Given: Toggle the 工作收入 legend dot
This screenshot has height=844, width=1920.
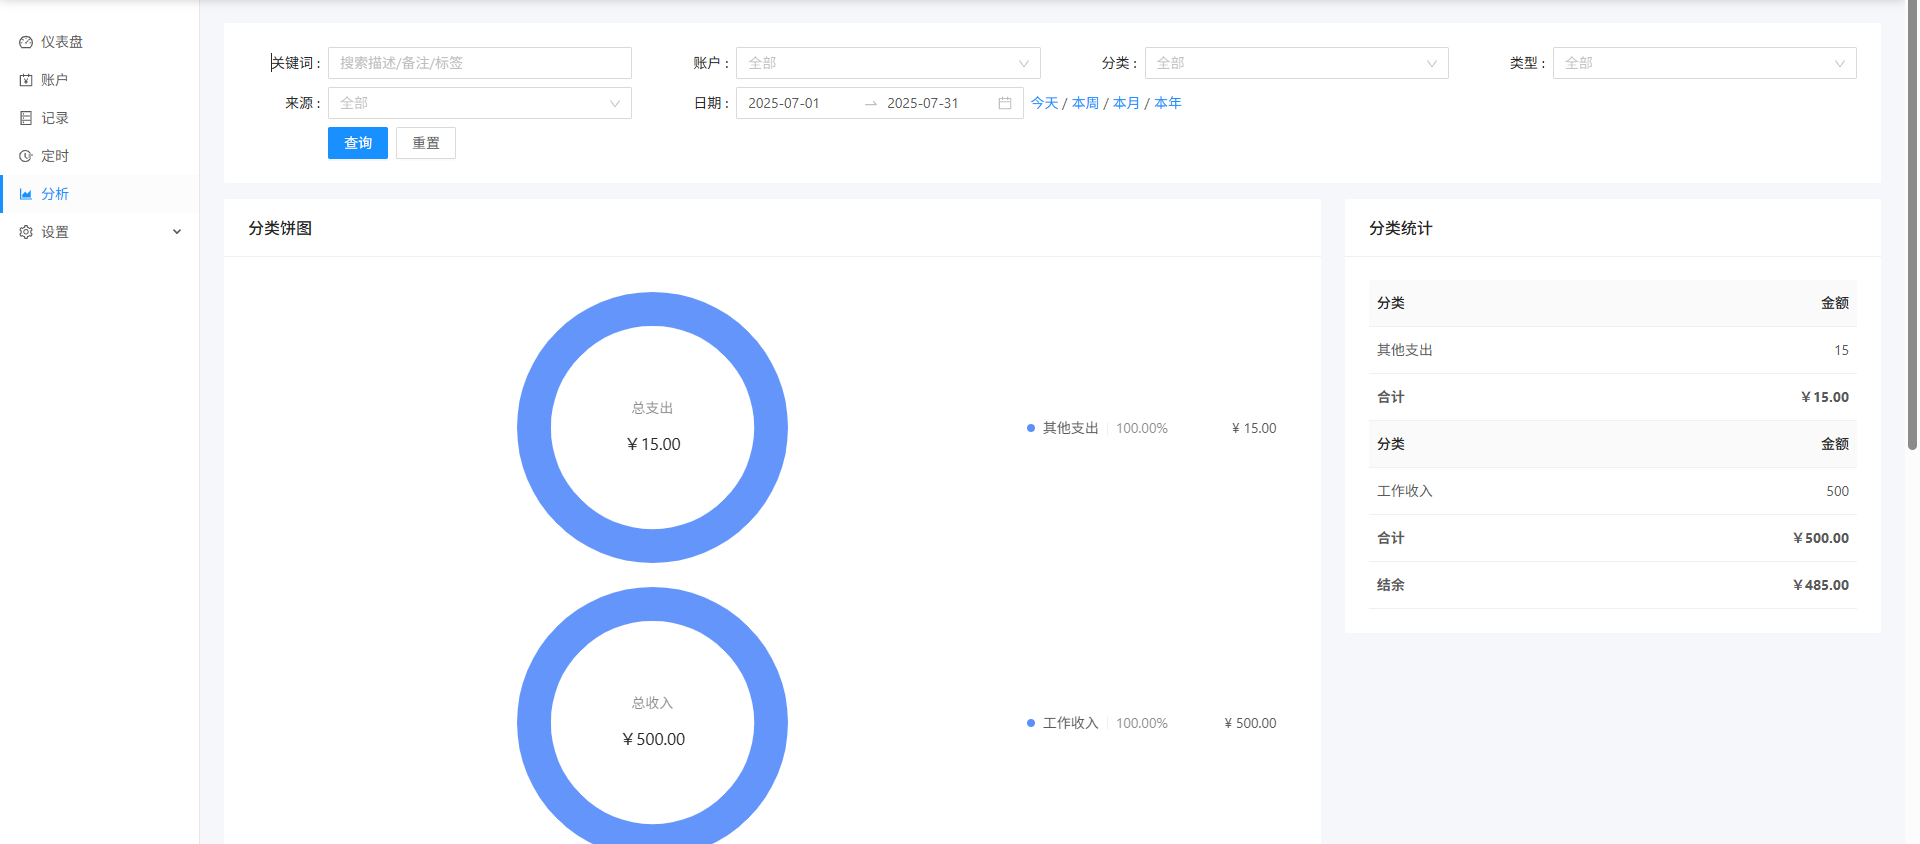Looking at the screenshot, I should [1031, 723].
